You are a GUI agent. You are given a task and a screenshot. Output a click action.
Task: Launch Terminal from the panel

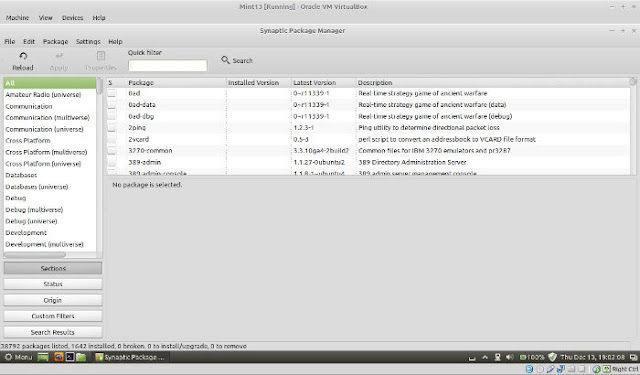[70, 357]
